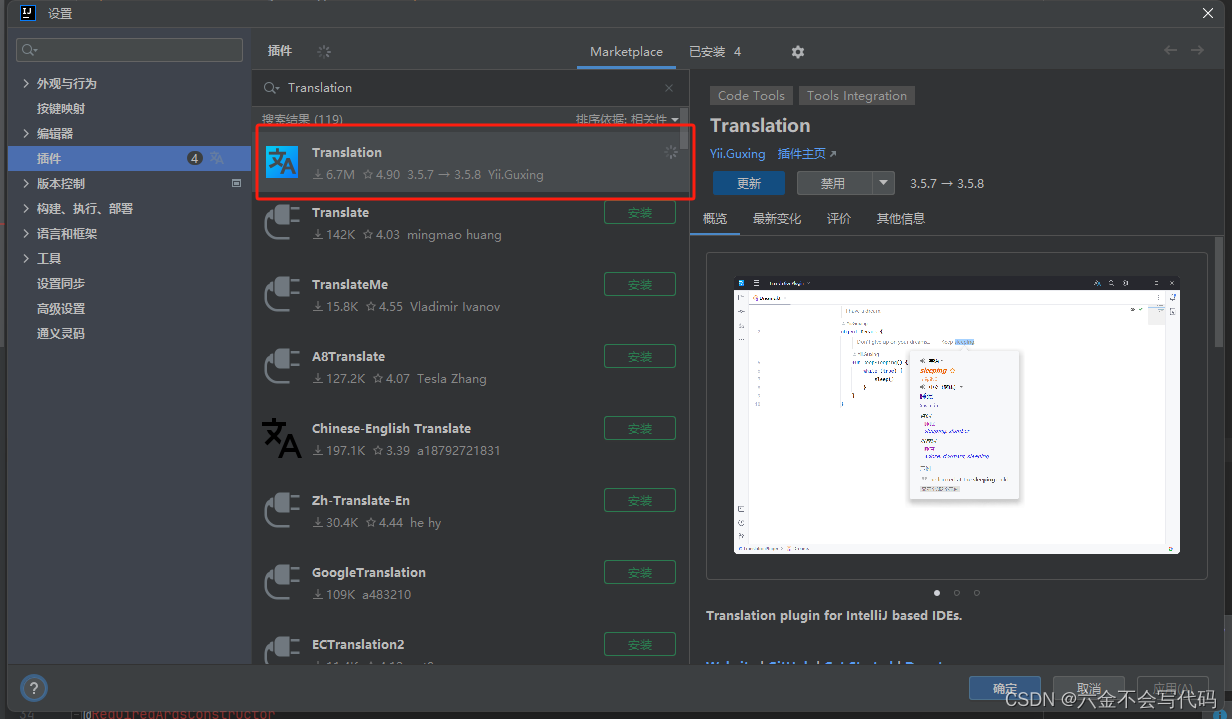The image size is (1232, 719).
Task: Expand the 工具 settings group
Action: [x=26, y=258]
